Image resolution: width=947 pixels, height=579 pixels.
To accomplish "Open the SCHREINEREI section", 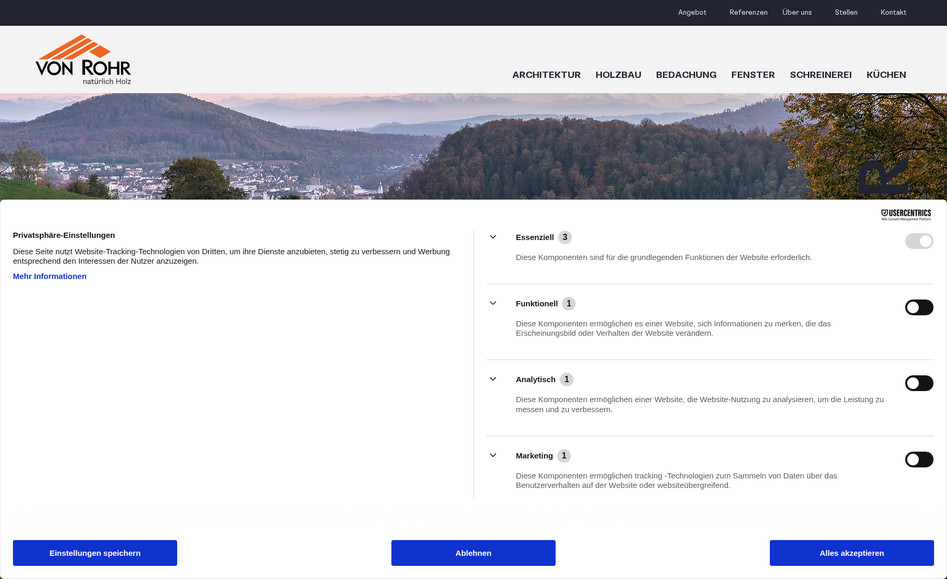I will (x=820, y=74).
